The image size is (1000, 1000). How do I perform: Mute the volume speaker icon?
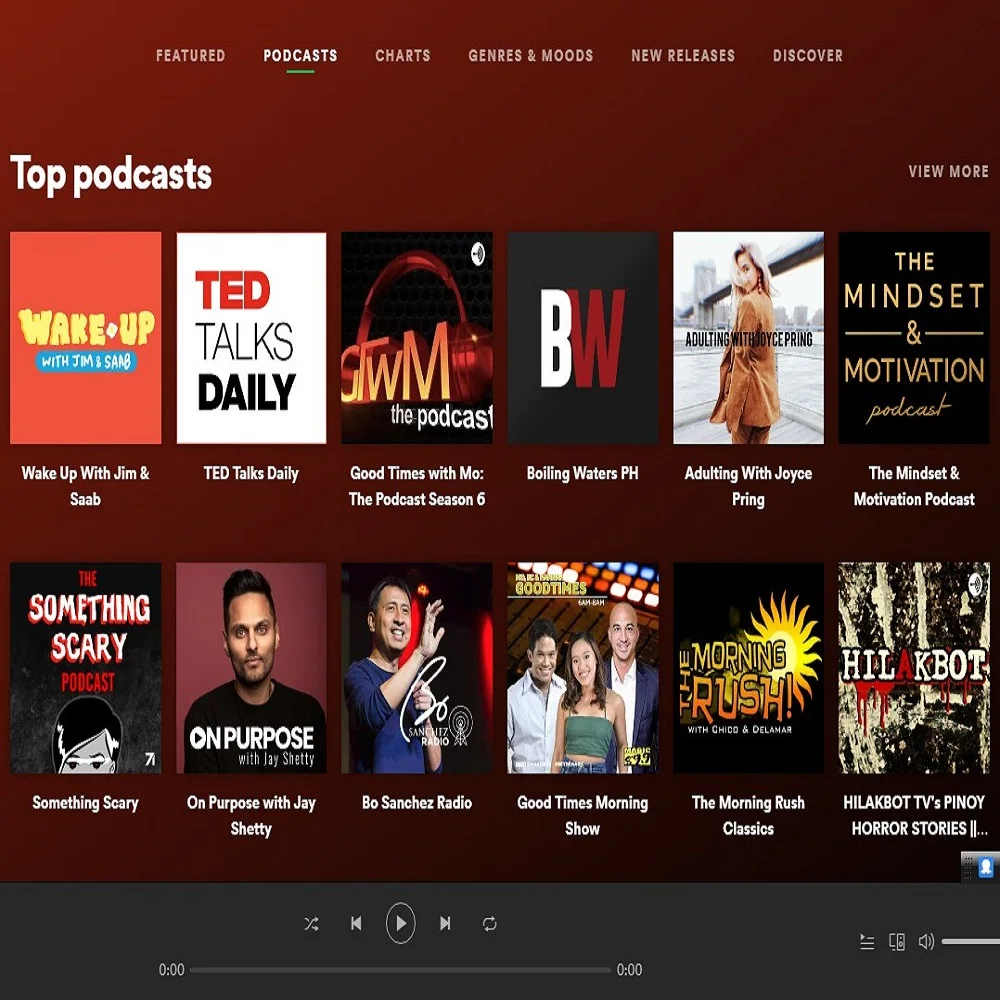926,941
